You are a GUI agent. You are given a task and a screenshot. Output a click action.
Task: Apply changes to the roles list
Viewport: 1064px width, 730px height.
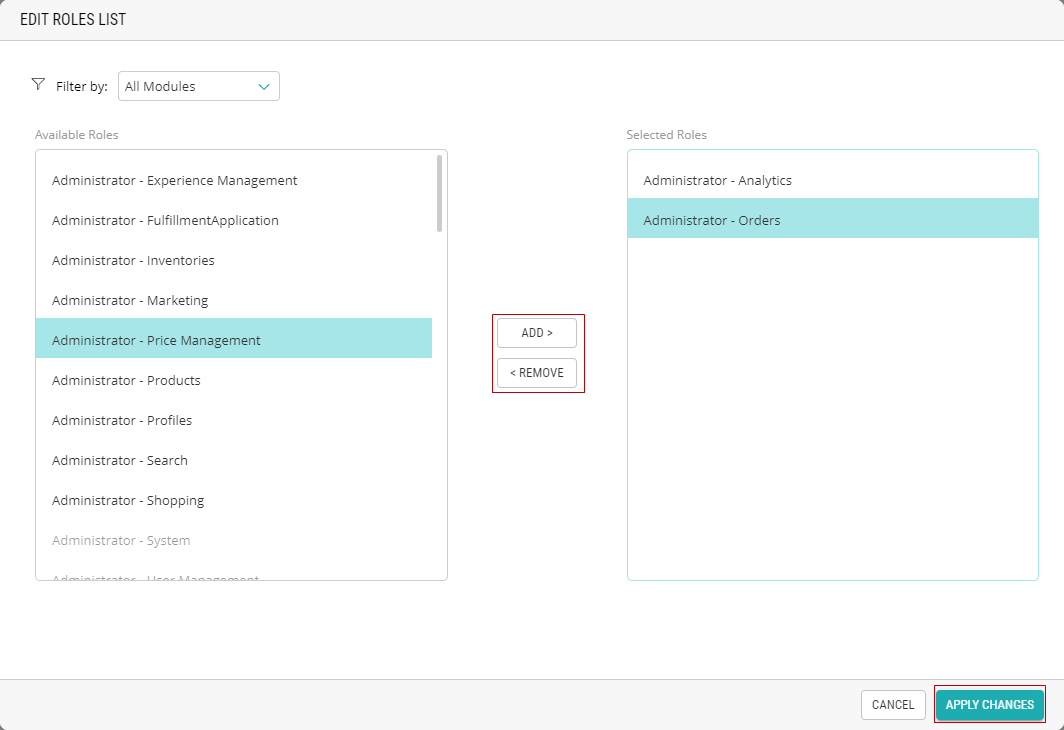tap(989, 705)
